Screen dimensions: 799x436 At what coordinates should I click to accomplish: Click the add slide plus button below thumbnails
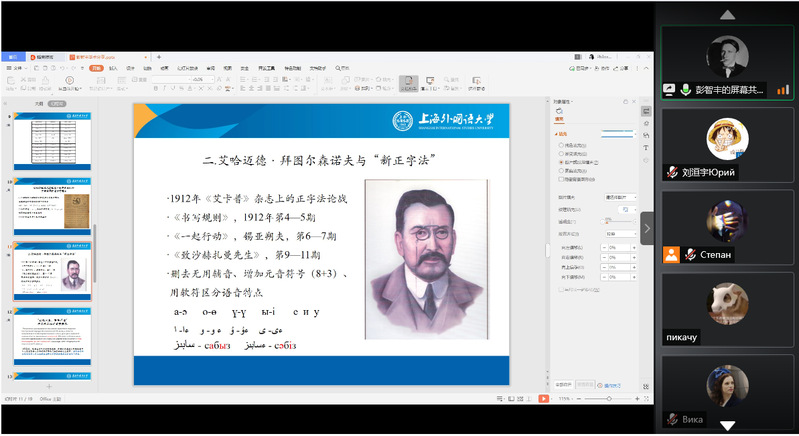click(x=48, y=386)
